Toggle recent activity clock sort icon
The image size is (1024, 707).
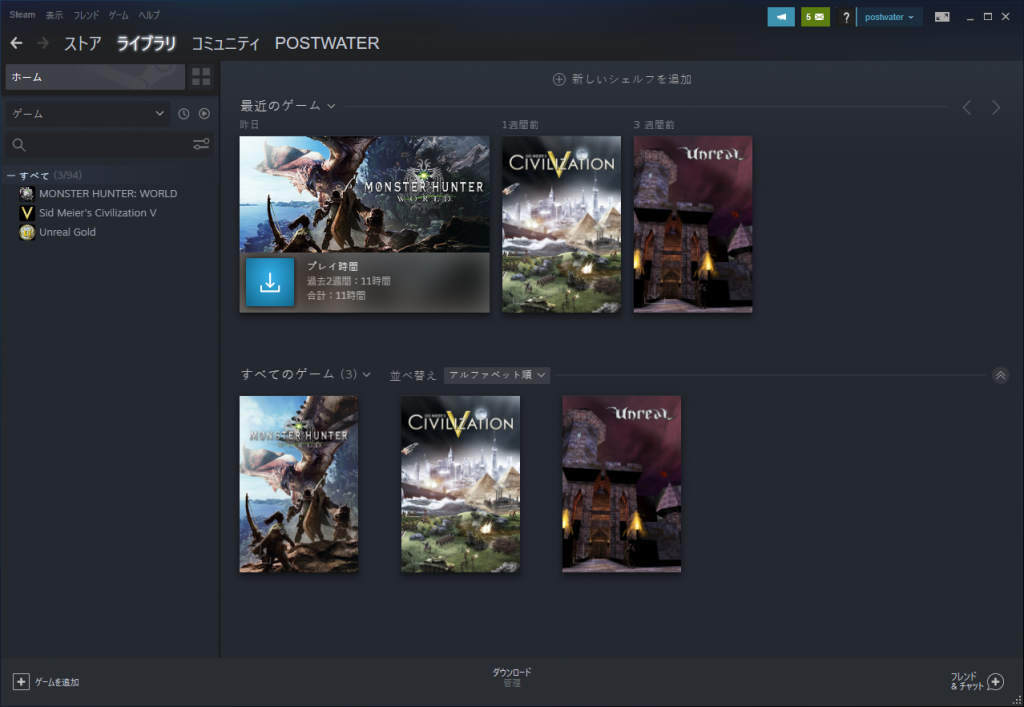[x=184, y=114]
